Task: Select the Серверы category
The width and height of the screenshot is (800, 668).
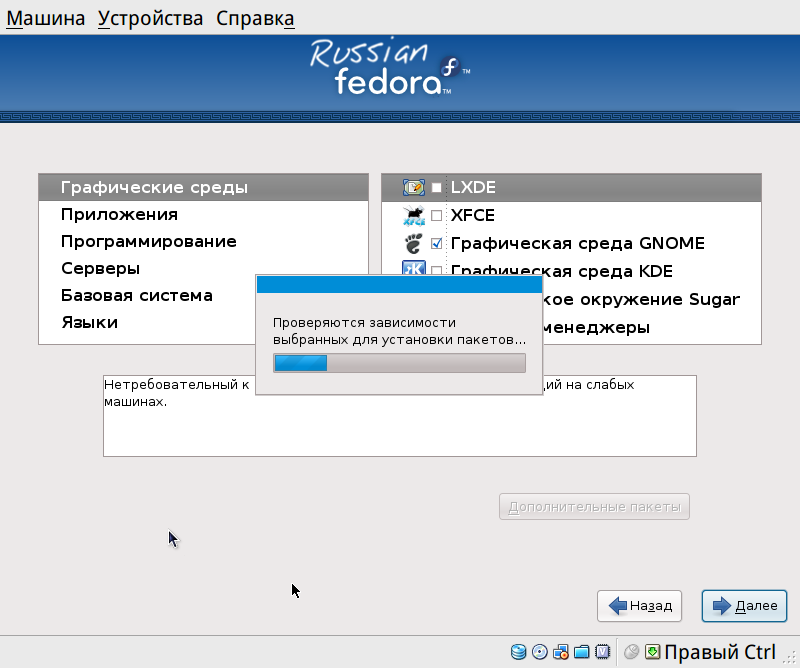Action: [147, 268]
